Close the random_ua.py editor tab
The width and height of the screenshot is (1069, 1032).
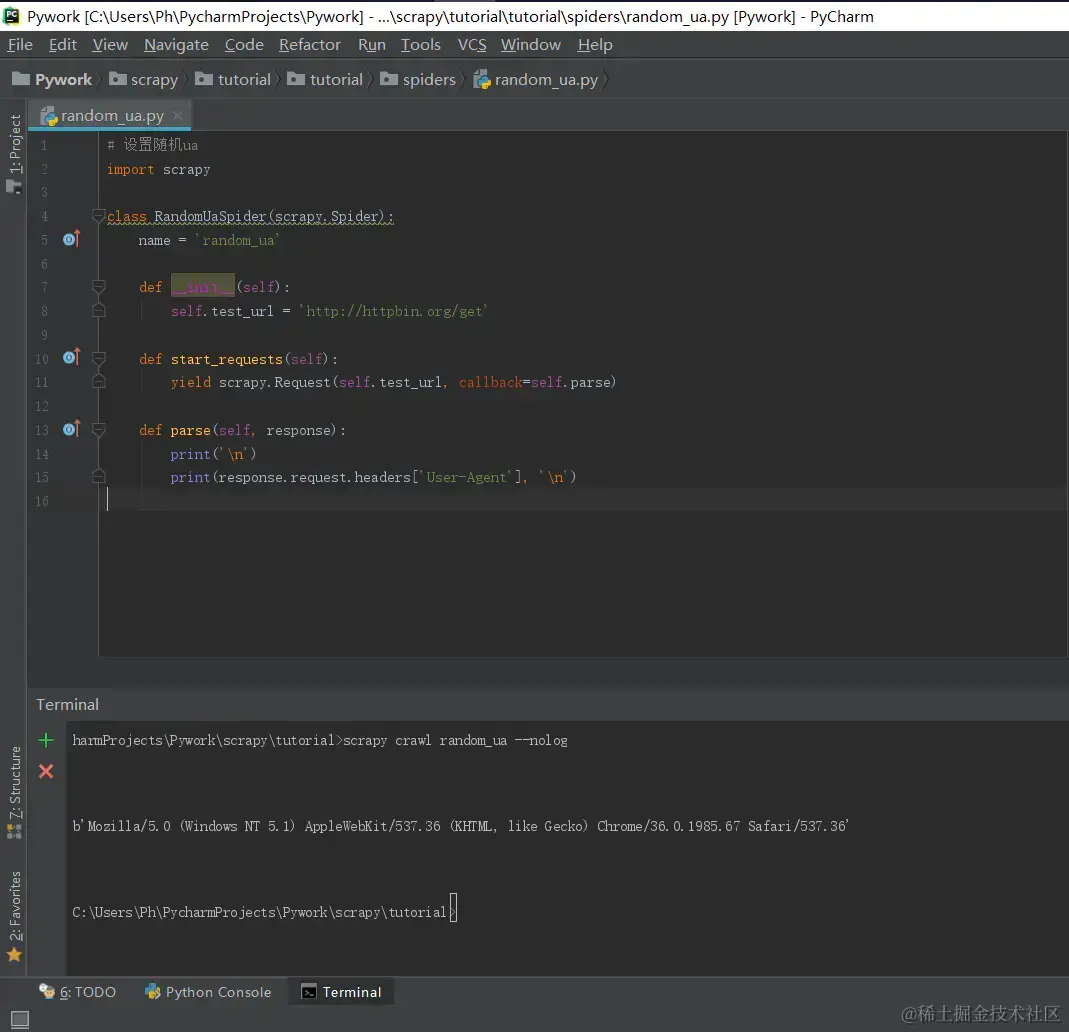178,116
